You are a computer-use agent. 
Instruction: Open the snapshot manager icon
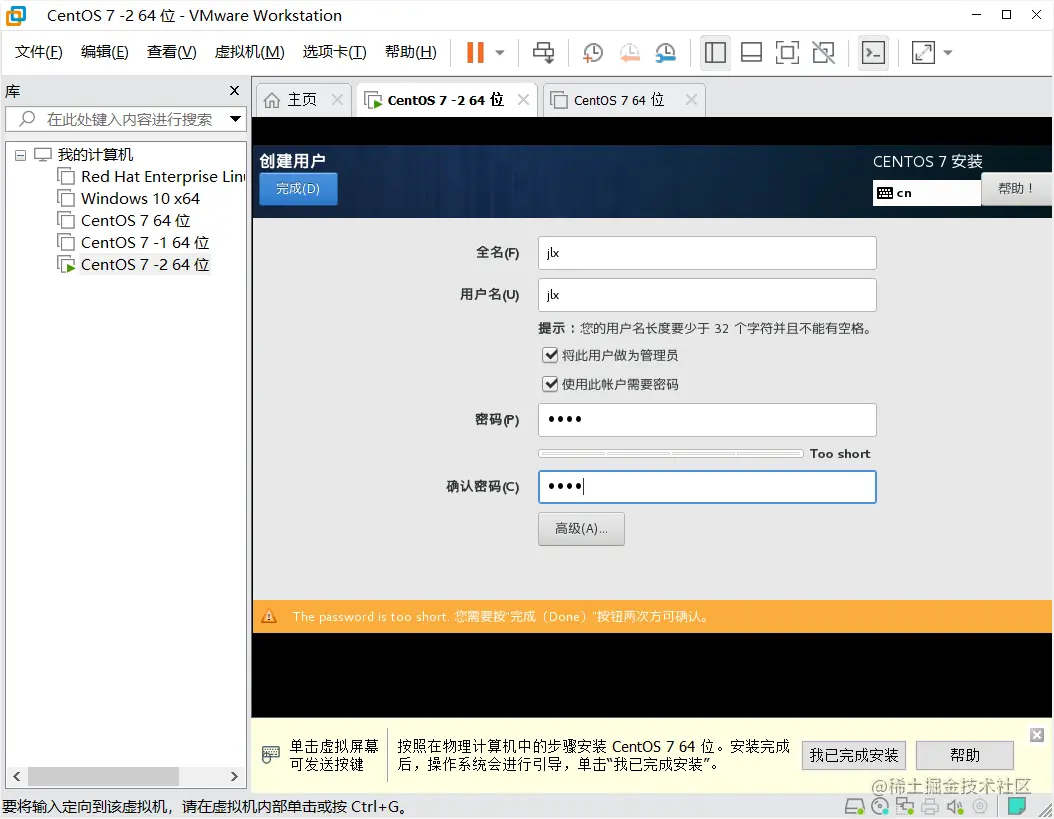pos(665,52)
